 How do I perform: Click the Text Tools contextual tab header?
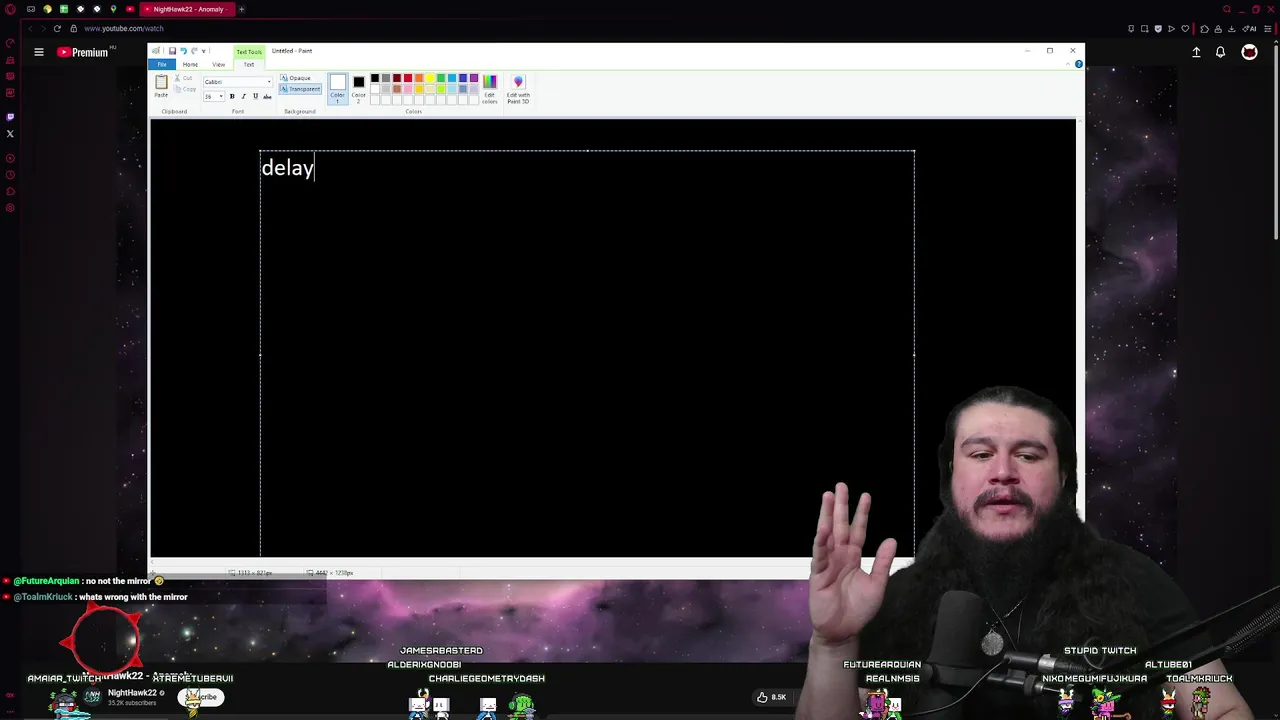[249, 52]
